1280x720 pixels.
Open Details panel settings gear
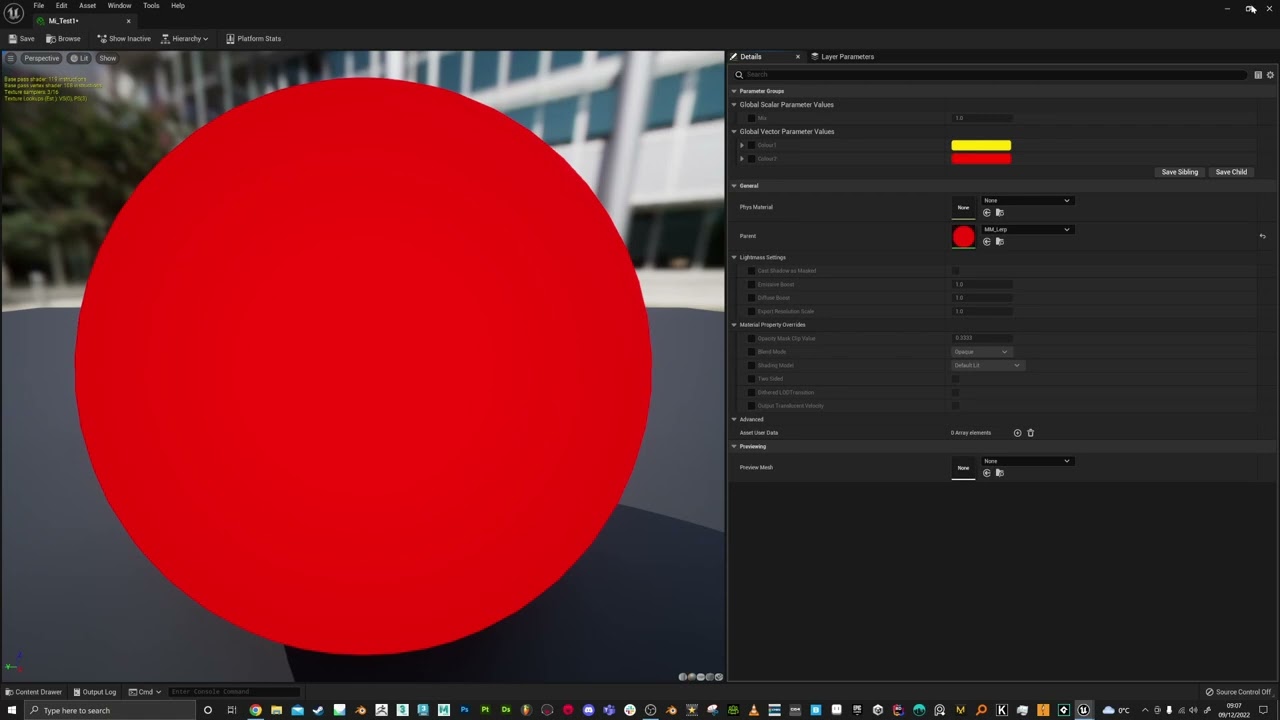1270,75
